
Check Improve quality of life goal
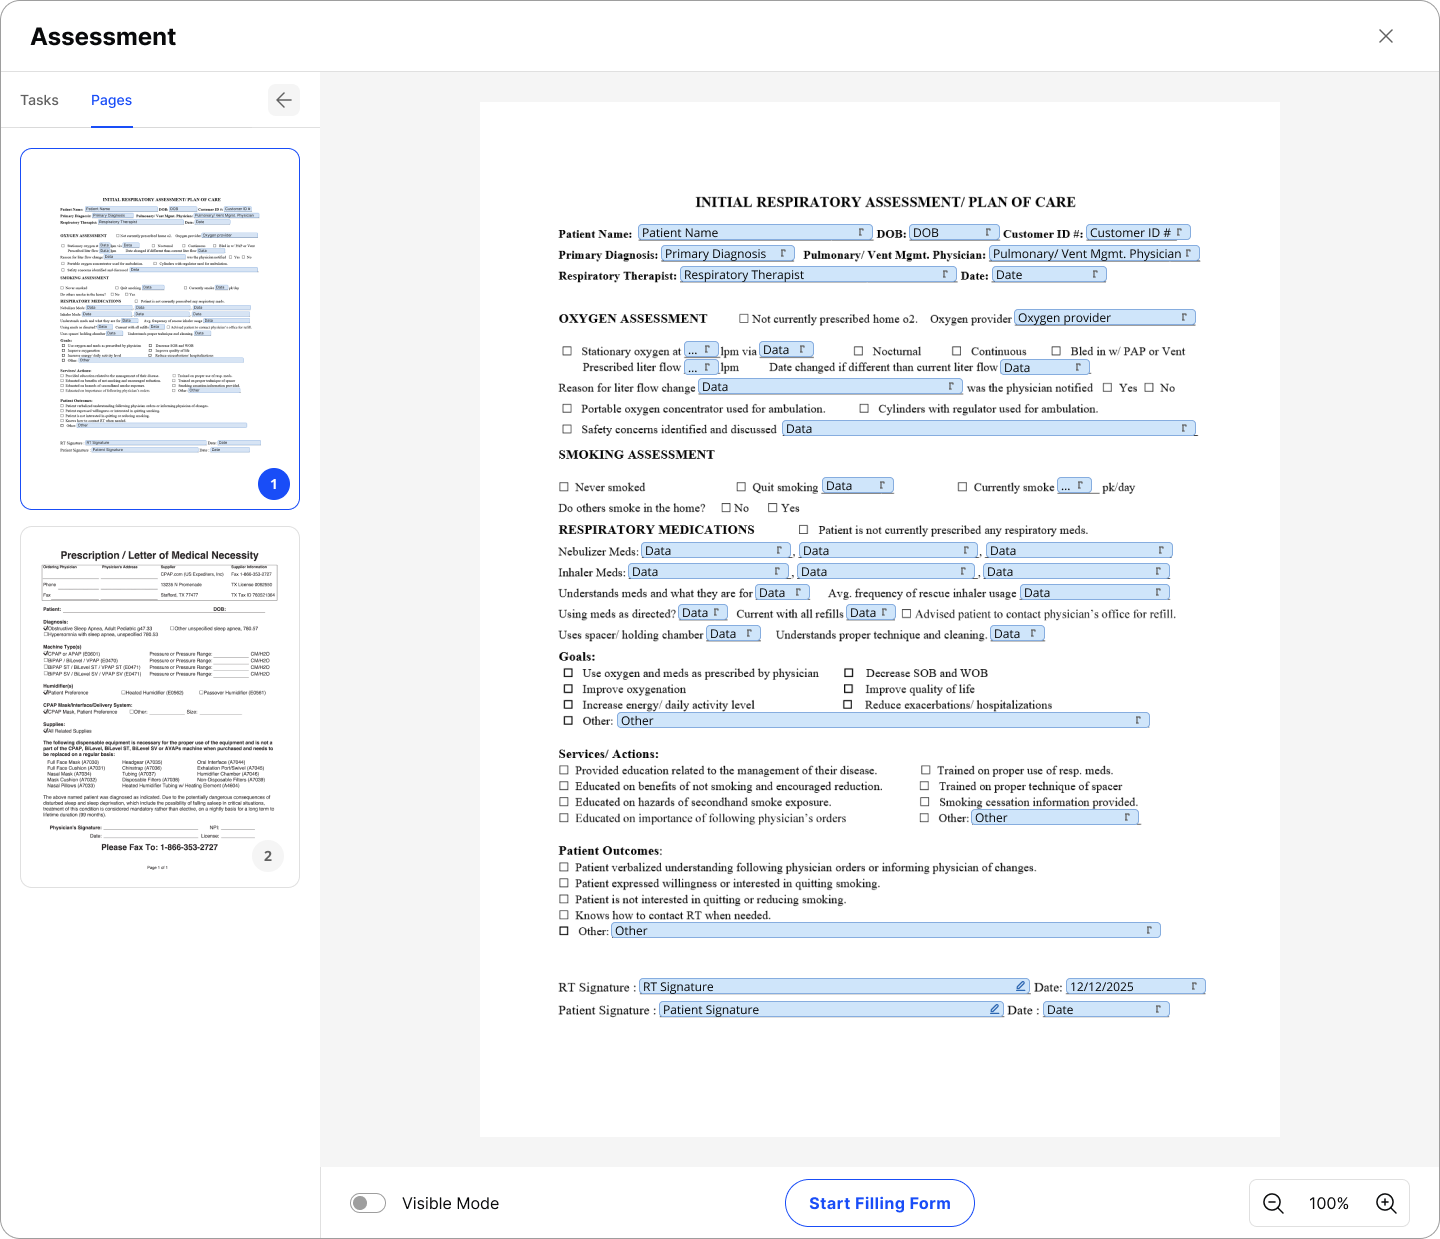849,689
